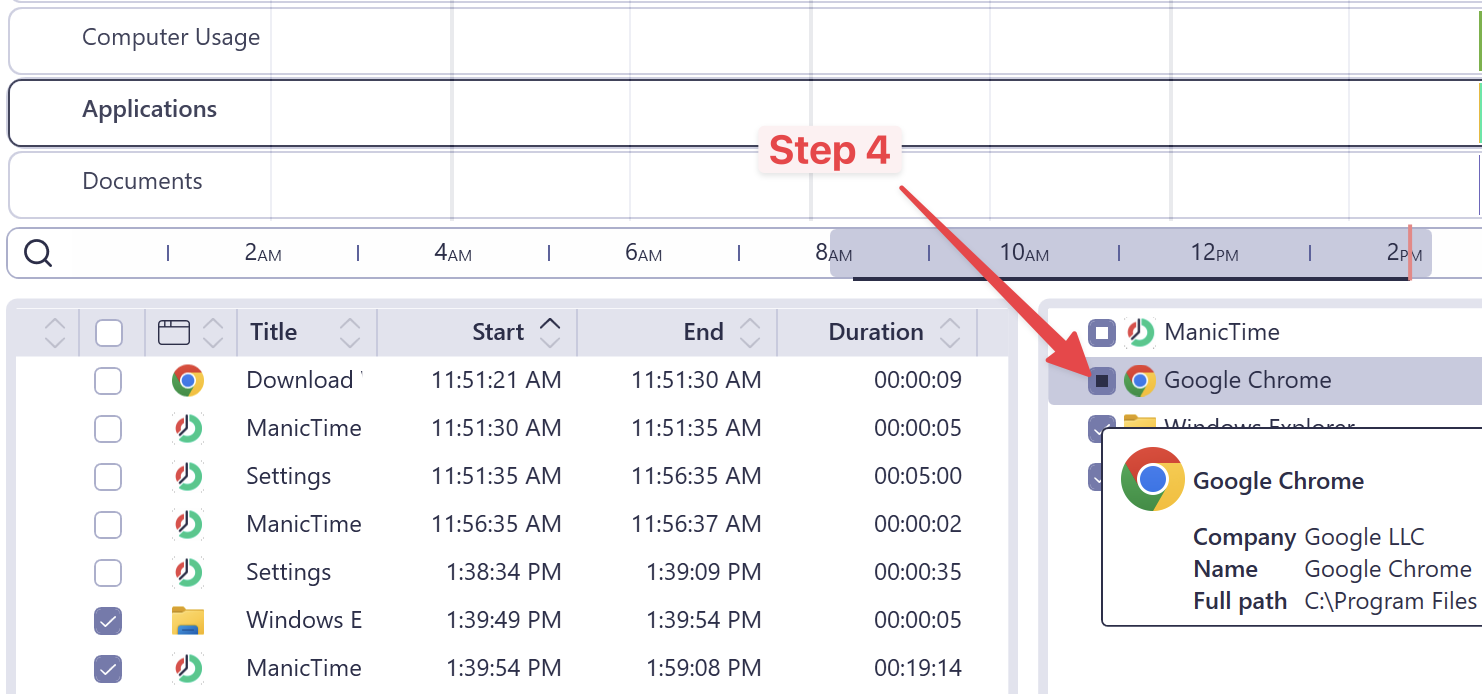The width and height of the screenshot is (1482, 694).
Task: Click the ManicTime icon on 11:51:30 AM row
Action: (x=188, y=428)
